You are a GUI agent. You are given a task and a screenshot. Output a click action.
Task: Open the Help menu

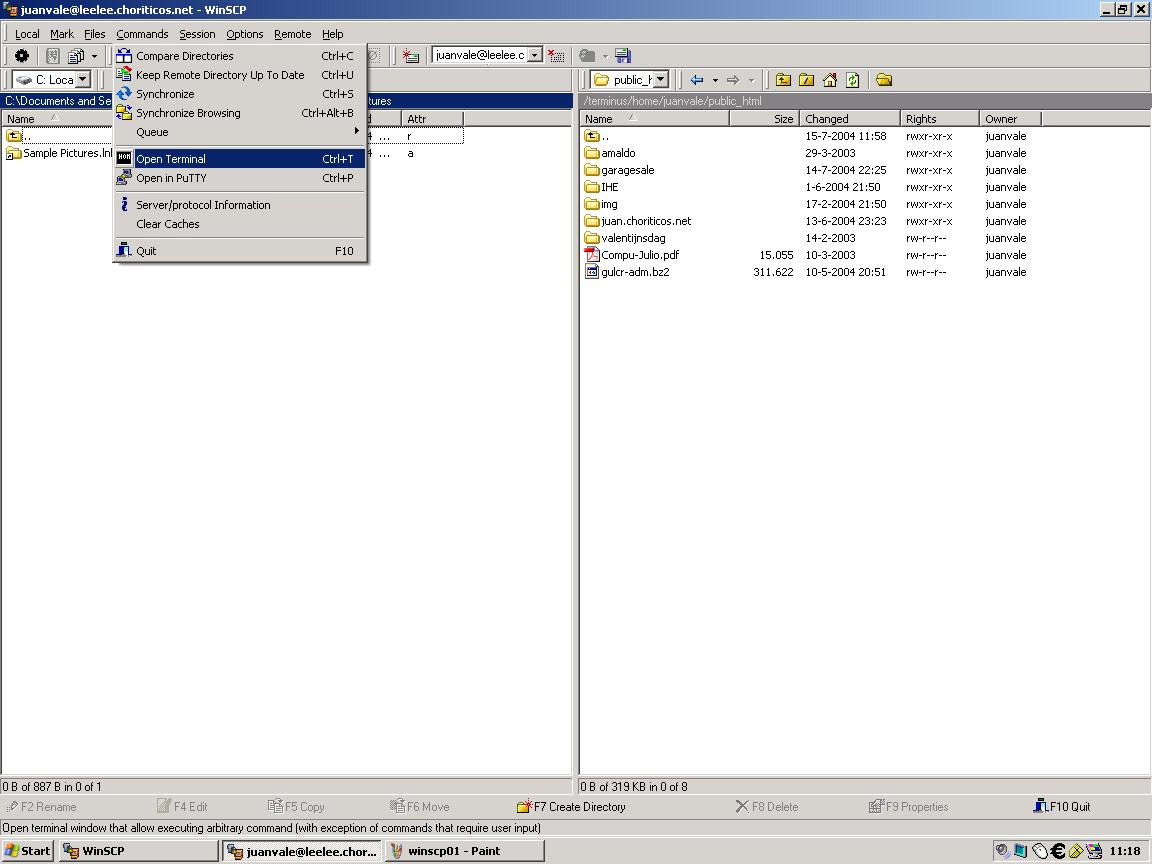point(333,34)
